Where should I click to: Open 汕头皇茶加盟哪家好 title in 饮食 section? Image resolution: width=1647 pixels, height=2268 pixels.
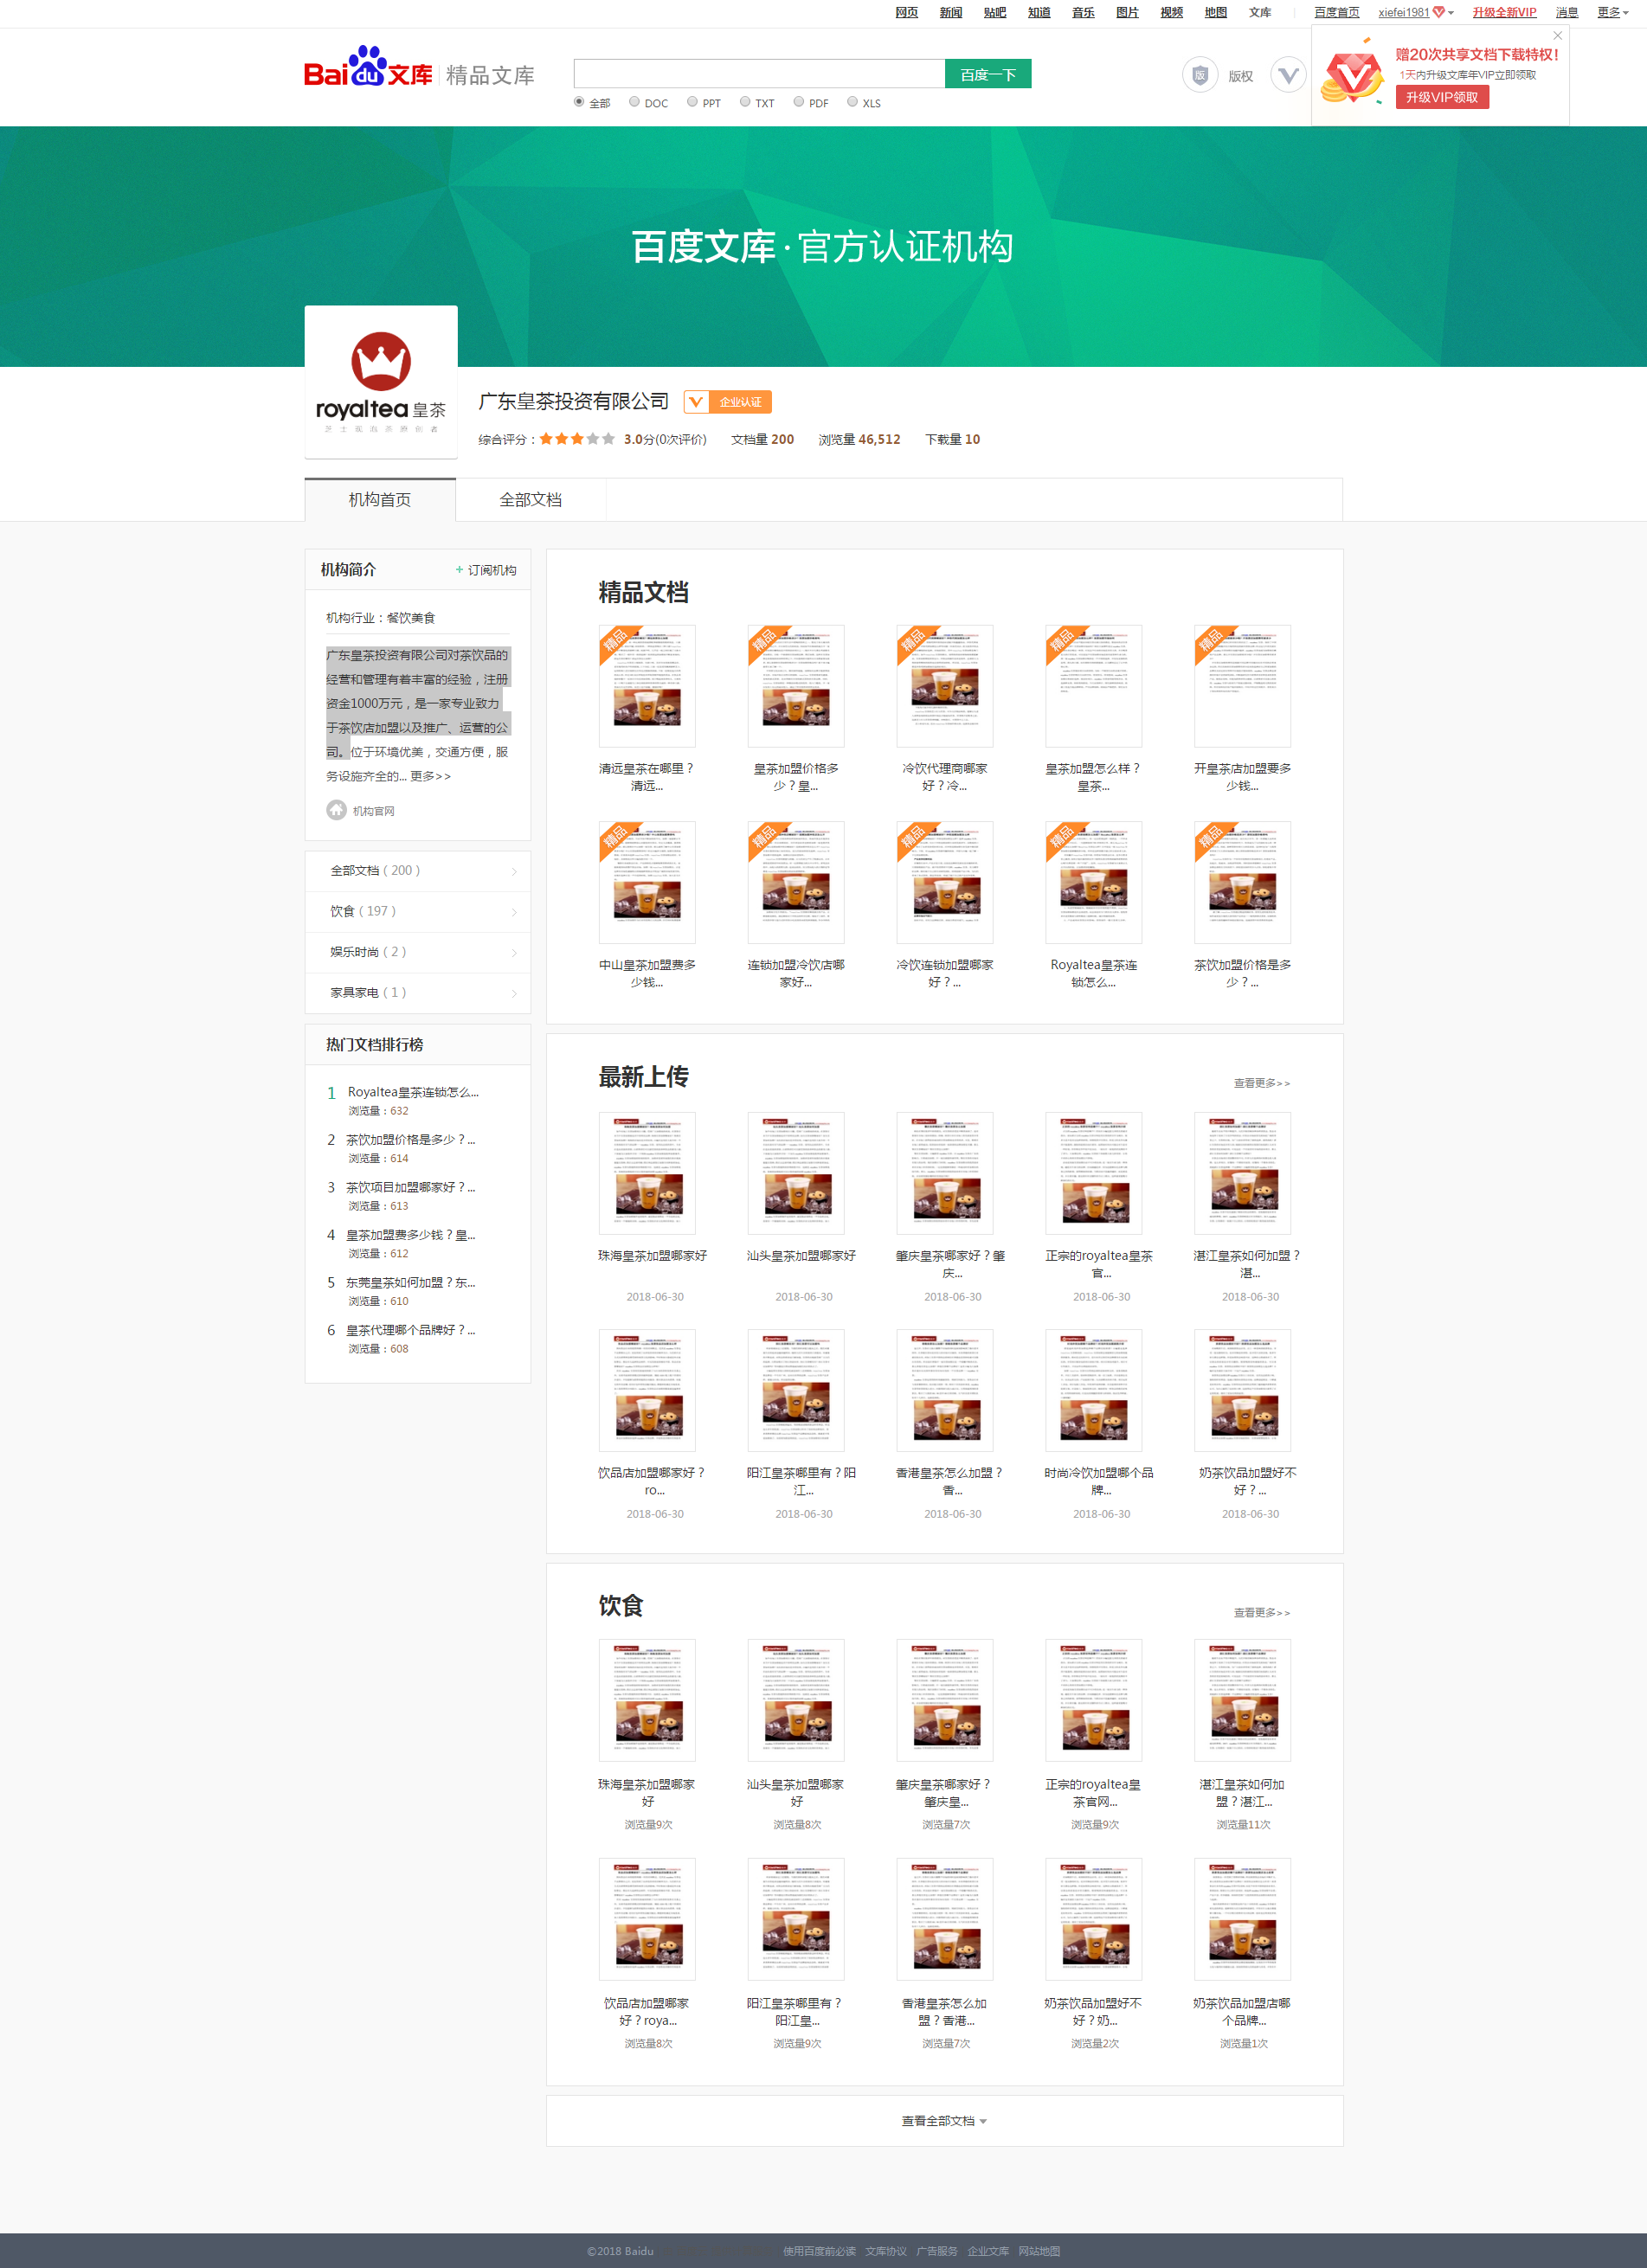(x=796, y=1793)
